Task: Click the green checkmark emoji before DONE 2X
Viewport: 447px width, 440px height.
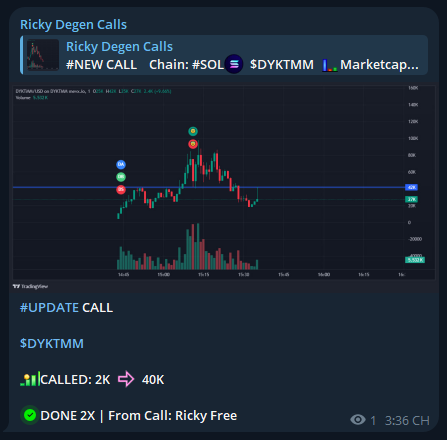Action: point(30,415)
